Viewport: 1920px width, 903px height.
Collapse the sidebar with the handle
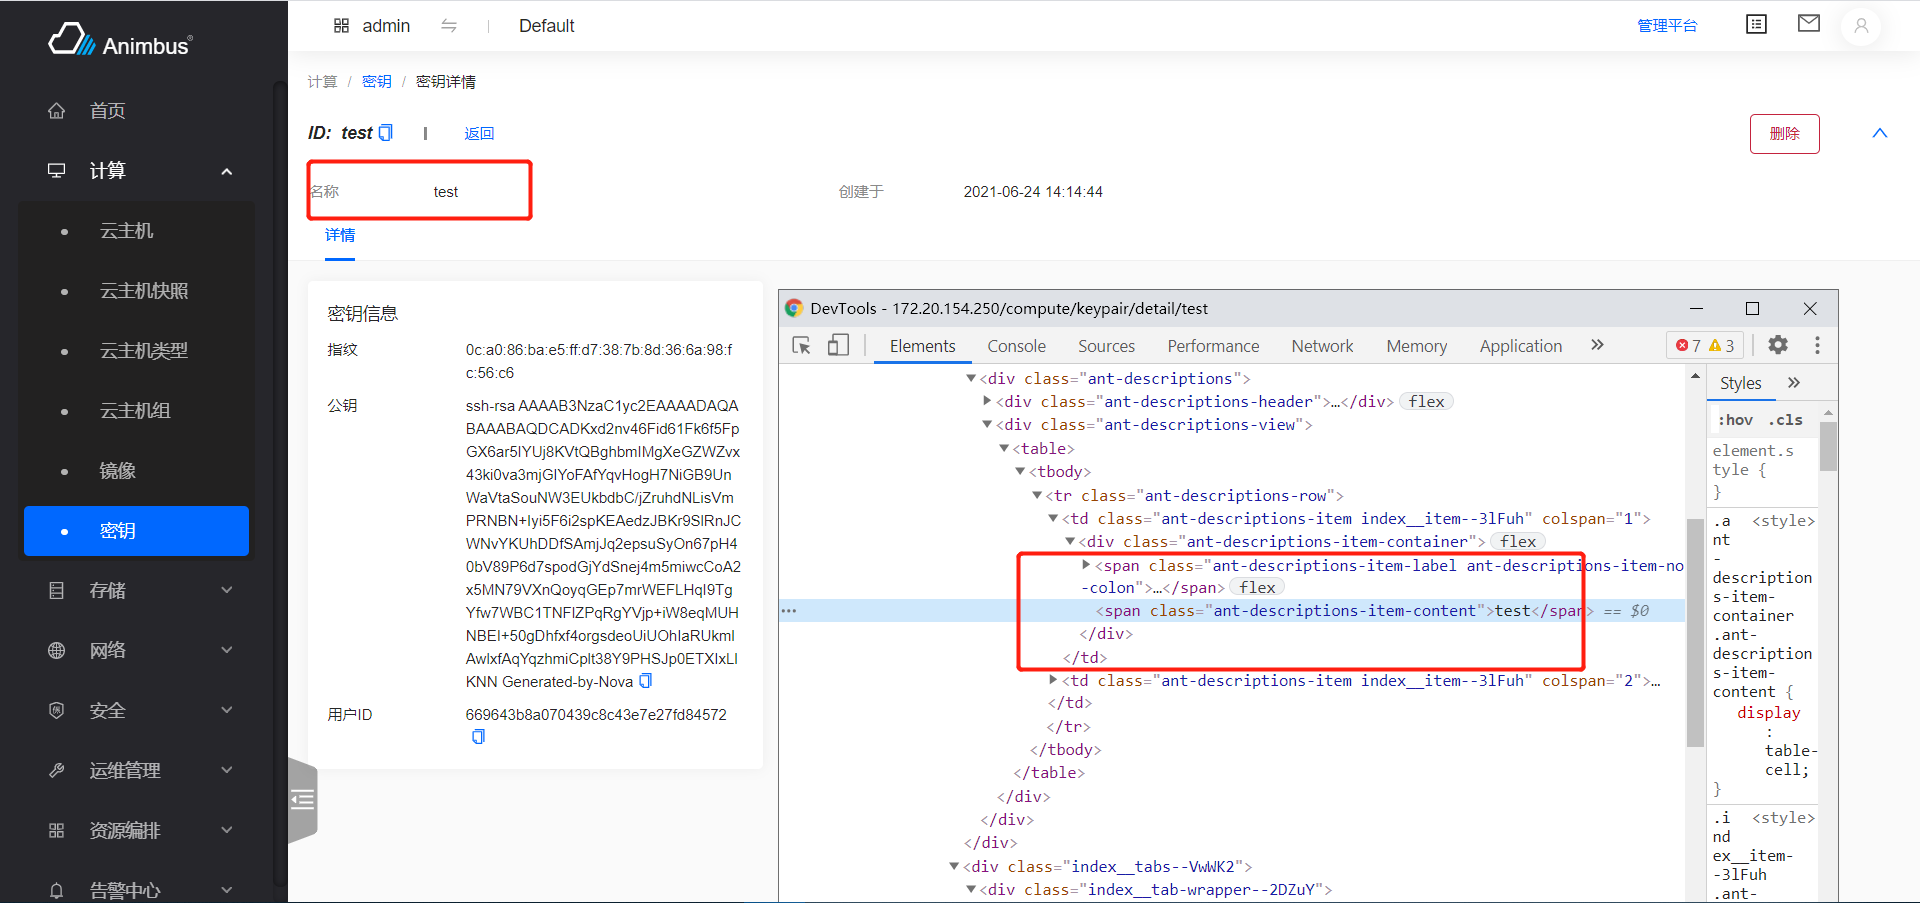tap(302, 799)
